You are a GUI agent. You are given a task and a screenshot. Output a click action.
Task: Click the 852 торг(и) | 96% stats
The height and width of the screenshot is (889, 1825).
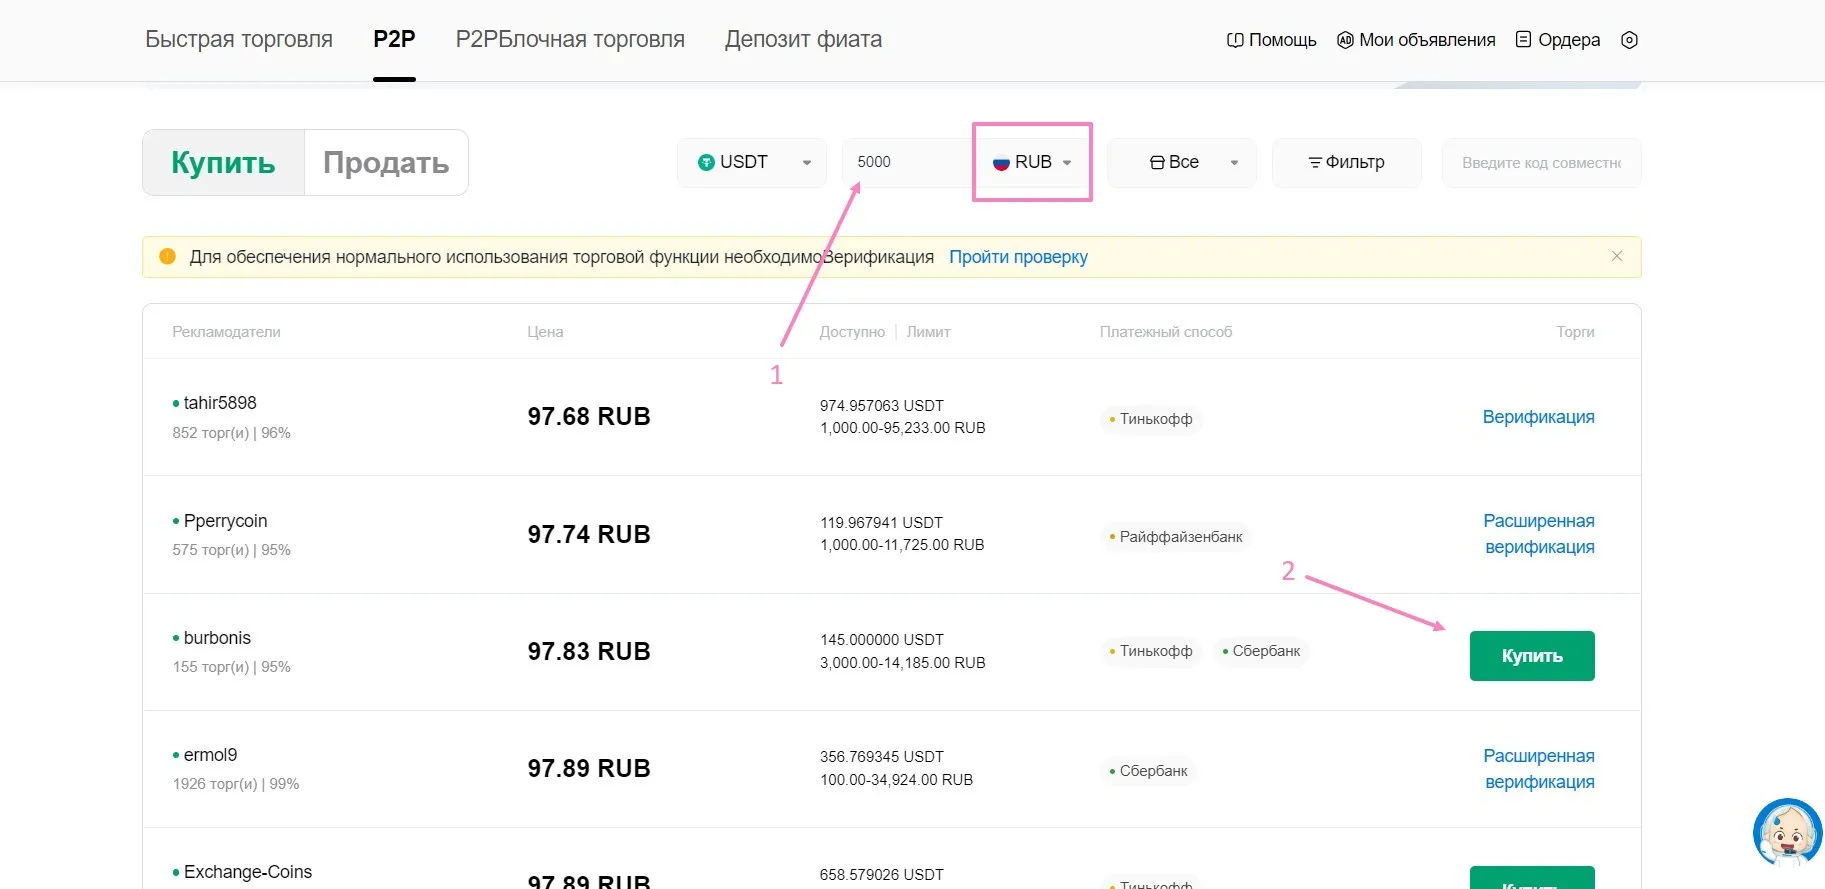231,433
